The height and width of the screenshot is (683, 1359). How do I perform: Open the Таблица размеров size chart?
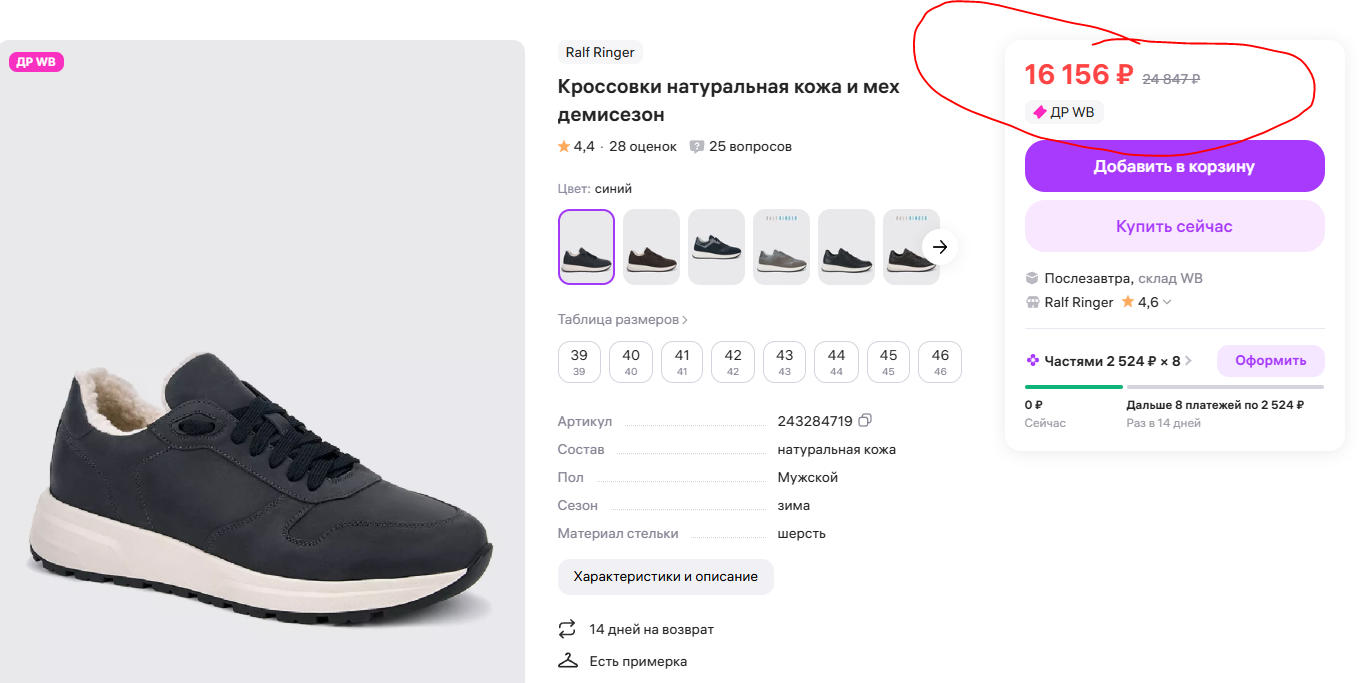(622, 320)
